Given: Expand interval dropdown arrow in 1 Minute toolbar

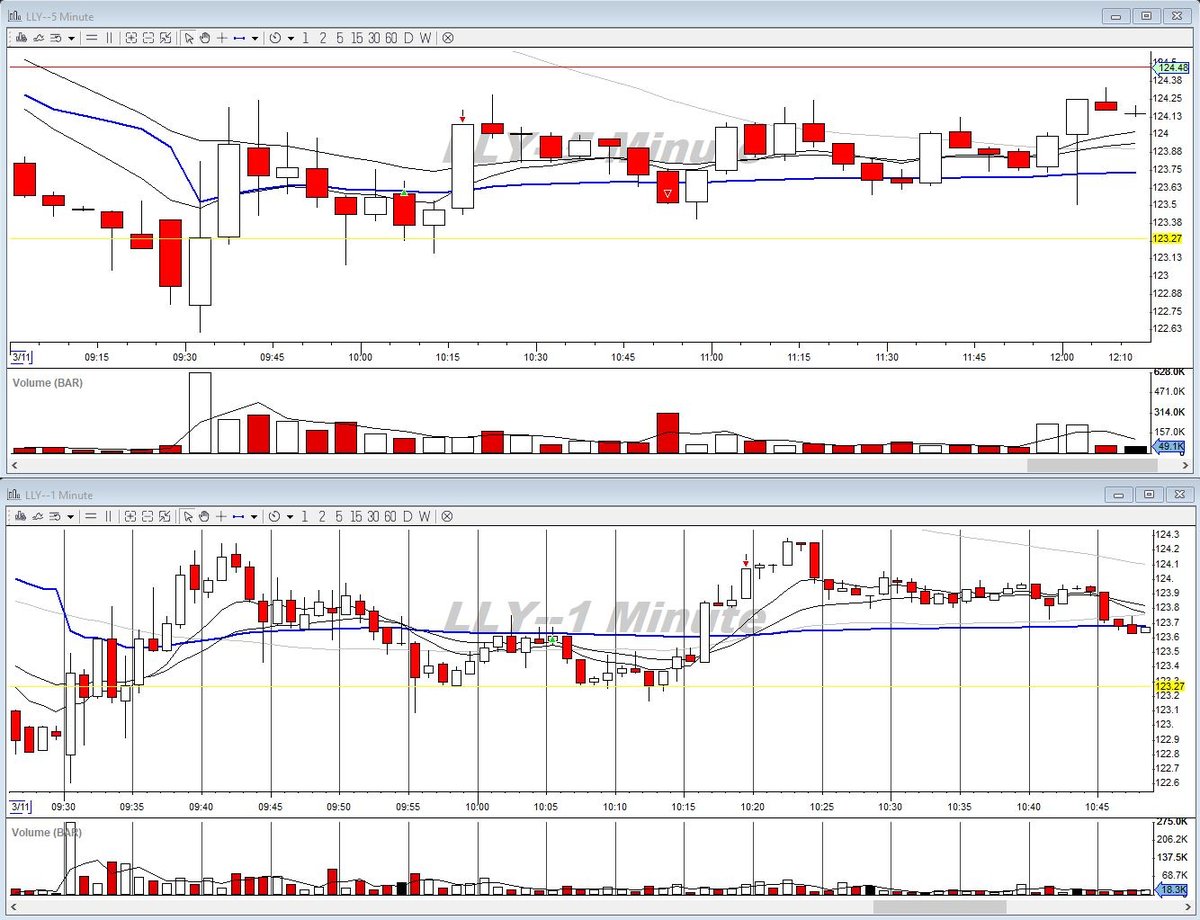Looking at the screenshot, I should 291,516.
